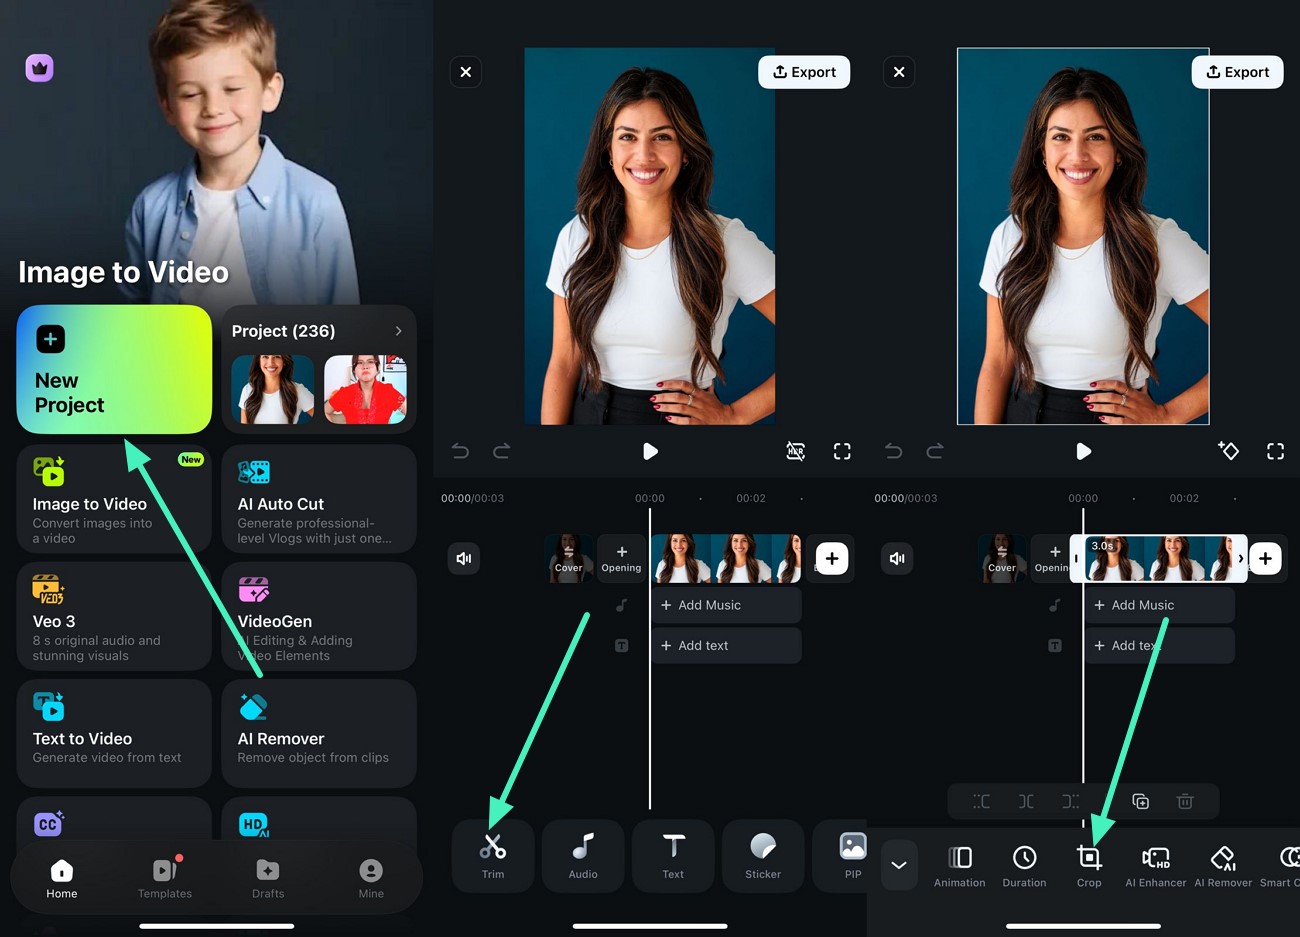1300x937 pixels.
Task: Open the Sticker tool
Action: [762, 855]
